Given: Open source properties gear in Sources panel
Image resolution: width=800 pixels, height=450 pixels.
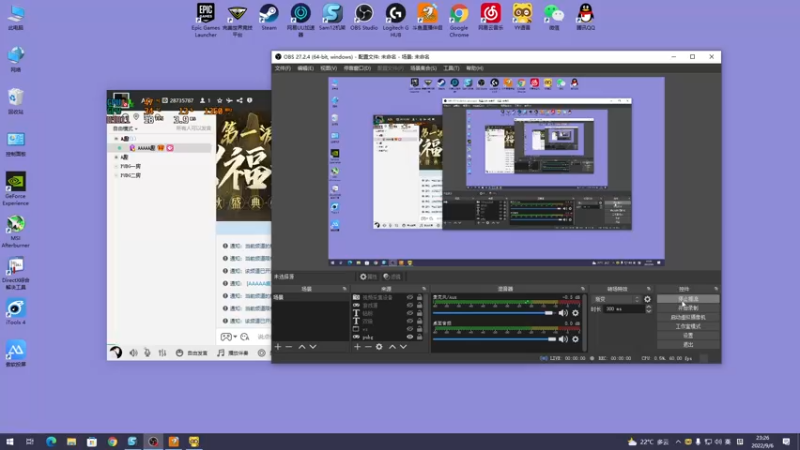Looking at the screenshot, I should coord(379,347).
